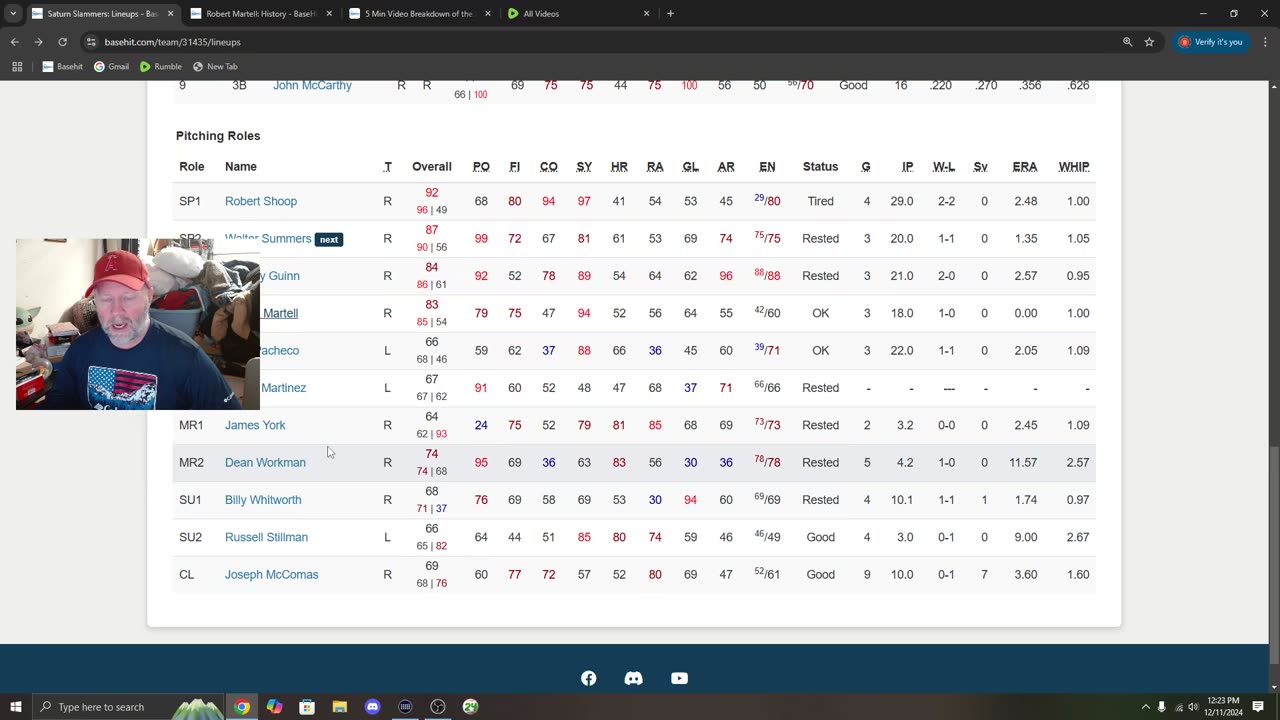Click the 11.57 ERA value for Workman
This screenshot has width=1280, height=720.
(1023, 462)
